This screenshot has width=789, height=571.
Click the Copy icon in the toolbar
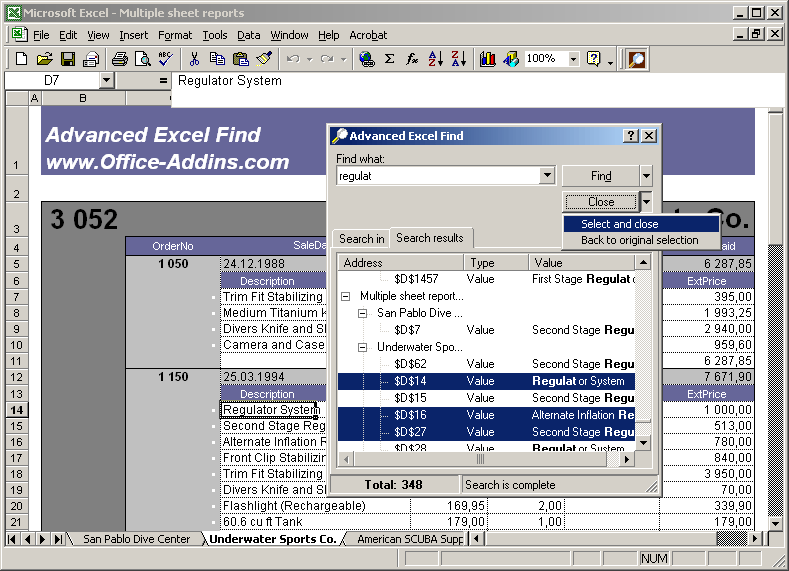click(x=217, y=59)
